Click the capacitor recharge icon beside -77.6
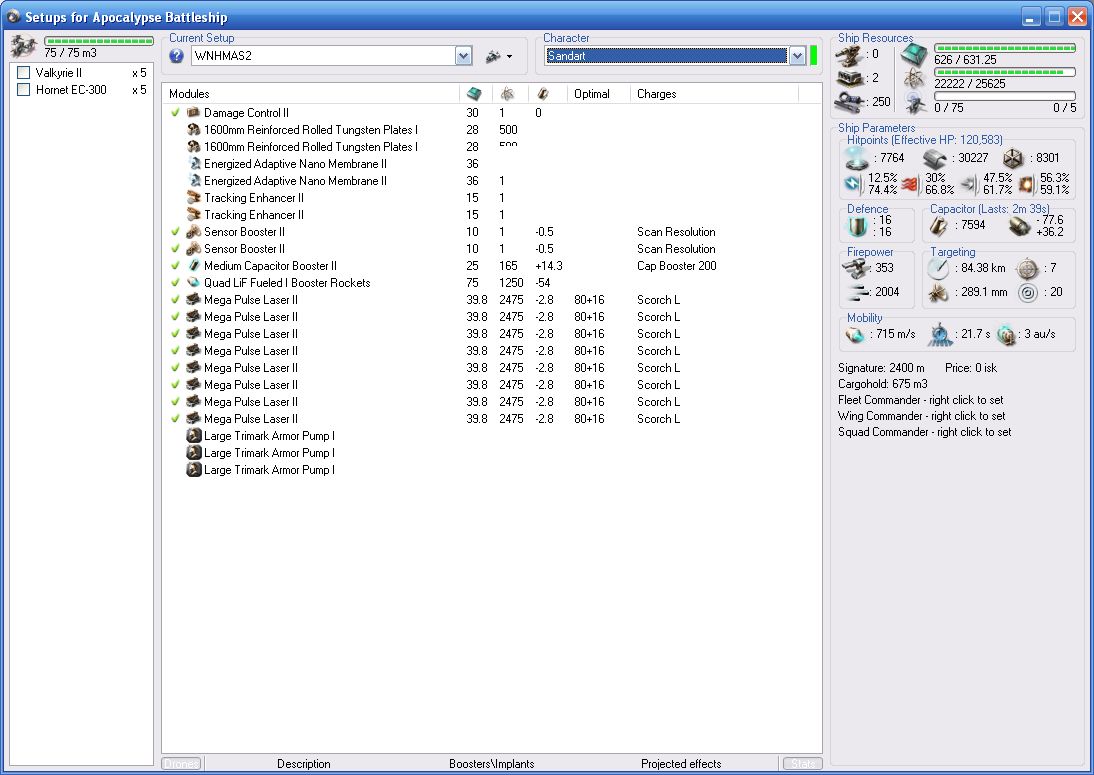Viewport: 1094px width, 775px height. (1019, 225)
